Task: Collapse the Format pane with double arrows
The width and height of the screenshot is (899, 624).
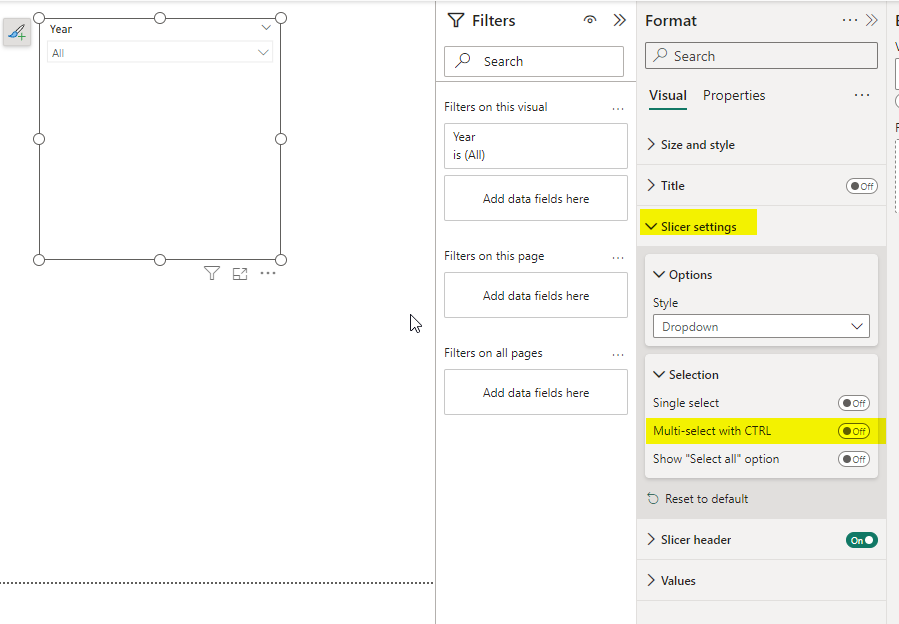Action: point(871,20)
